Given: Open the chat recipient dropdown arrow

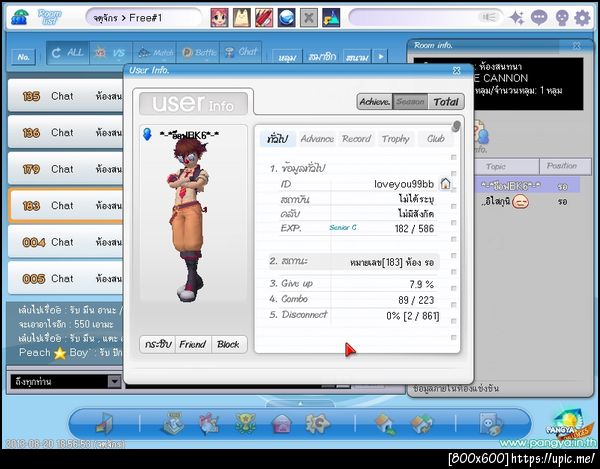Looking at the screenshot, I should tap(114, 381).
